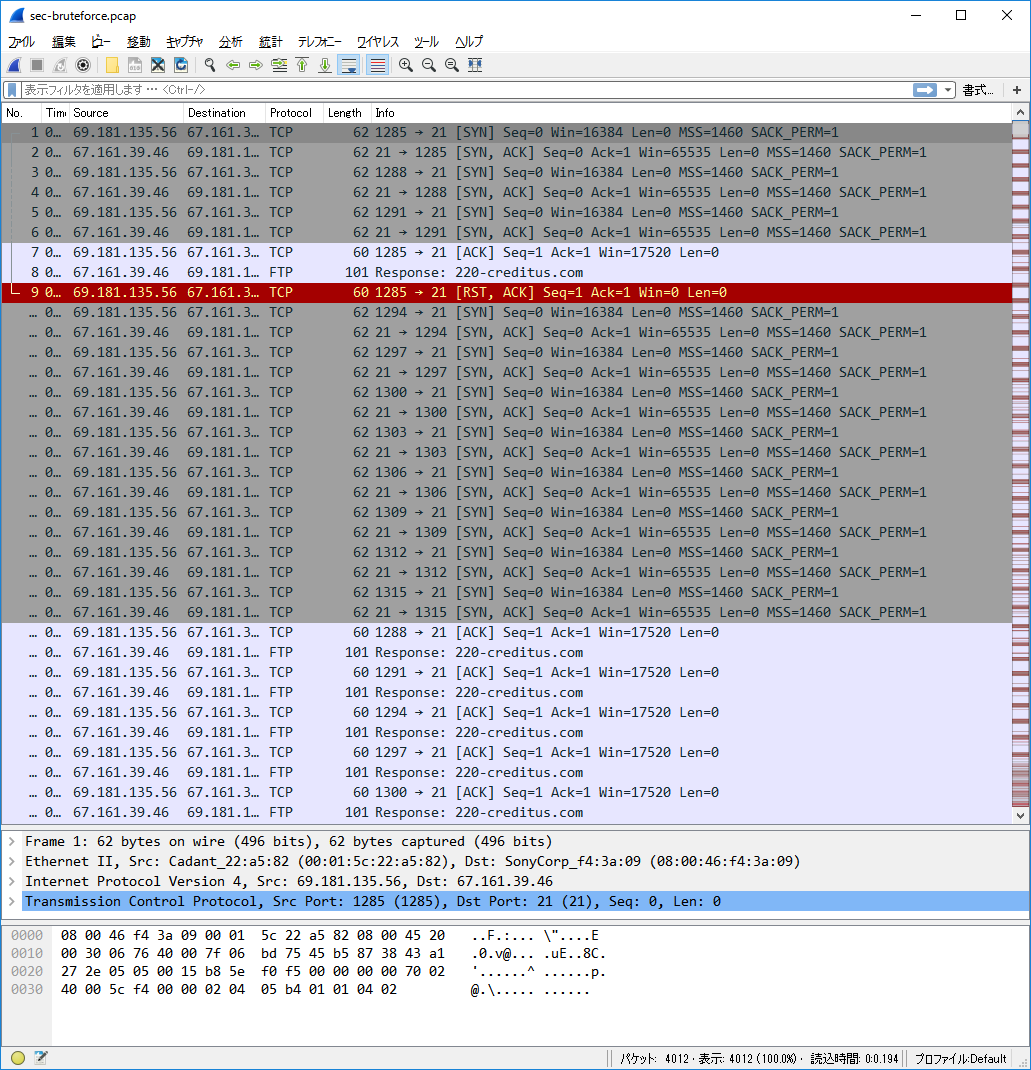Image resolution: width=1031 pixels, height=1070 pixels.
Task: Toggle auto-scroll during live capture
Action: click(349, 65)
